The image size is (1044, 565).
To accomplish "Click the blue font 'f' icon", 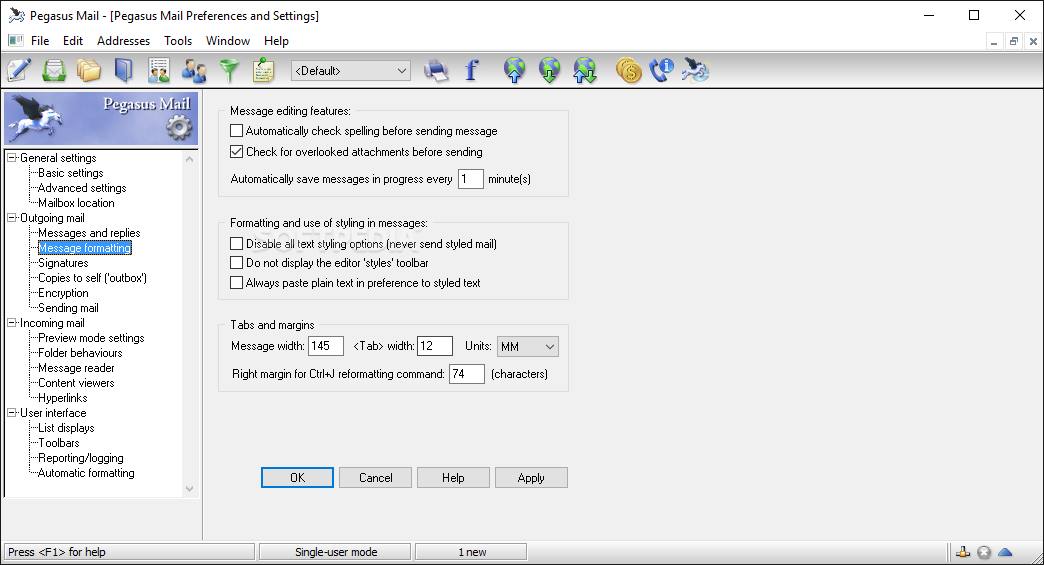I will (x=471, y=70).
